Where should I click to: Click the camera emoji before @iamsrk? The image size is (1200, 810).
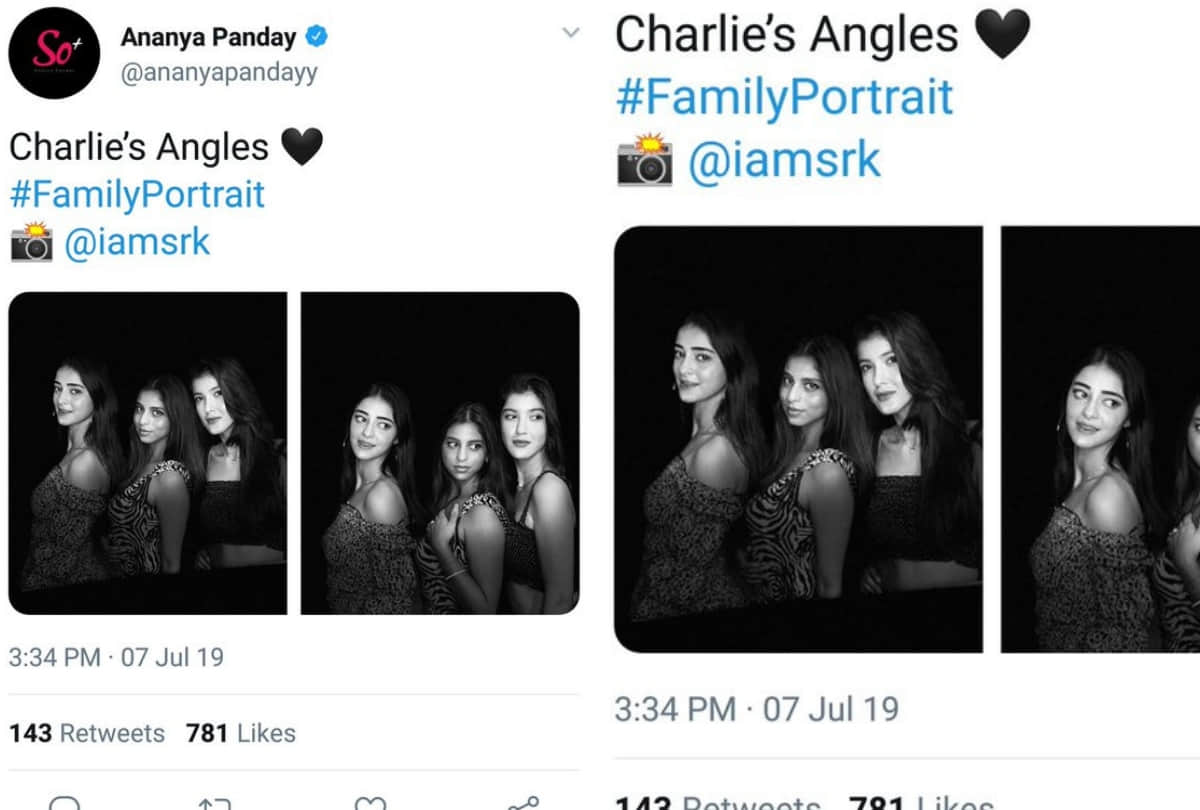(32, 240)
